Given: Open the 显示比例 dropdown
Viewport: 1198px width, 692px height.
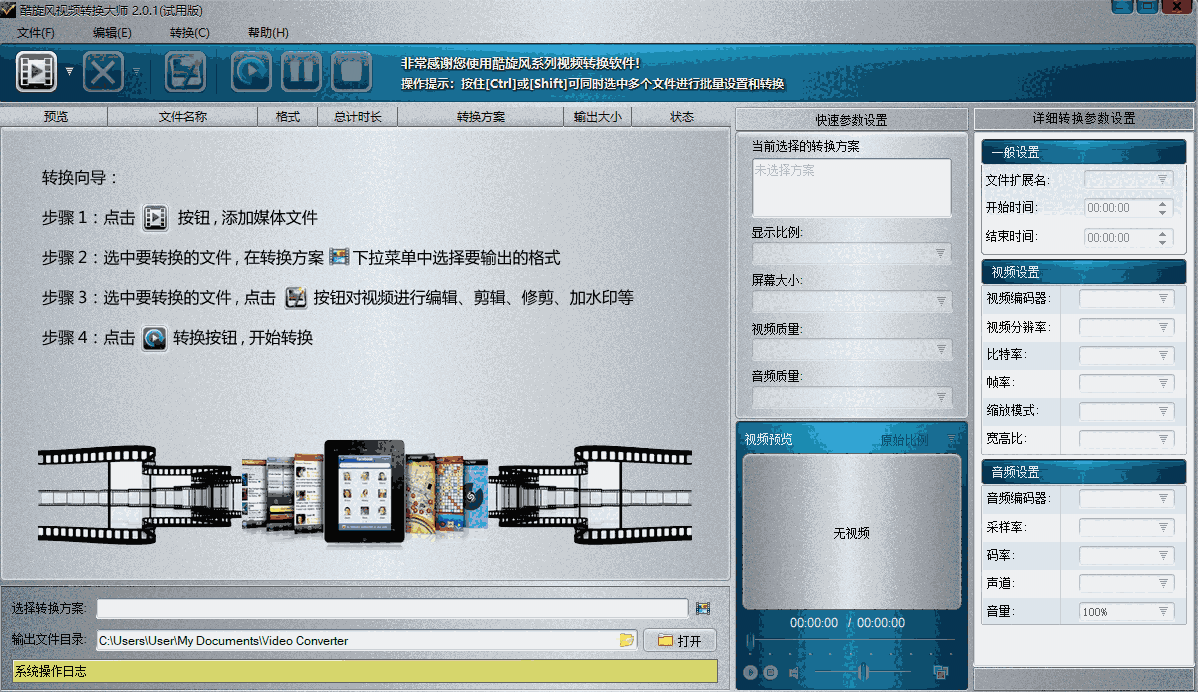Looking at the screenshot, I should pos(852,254).
